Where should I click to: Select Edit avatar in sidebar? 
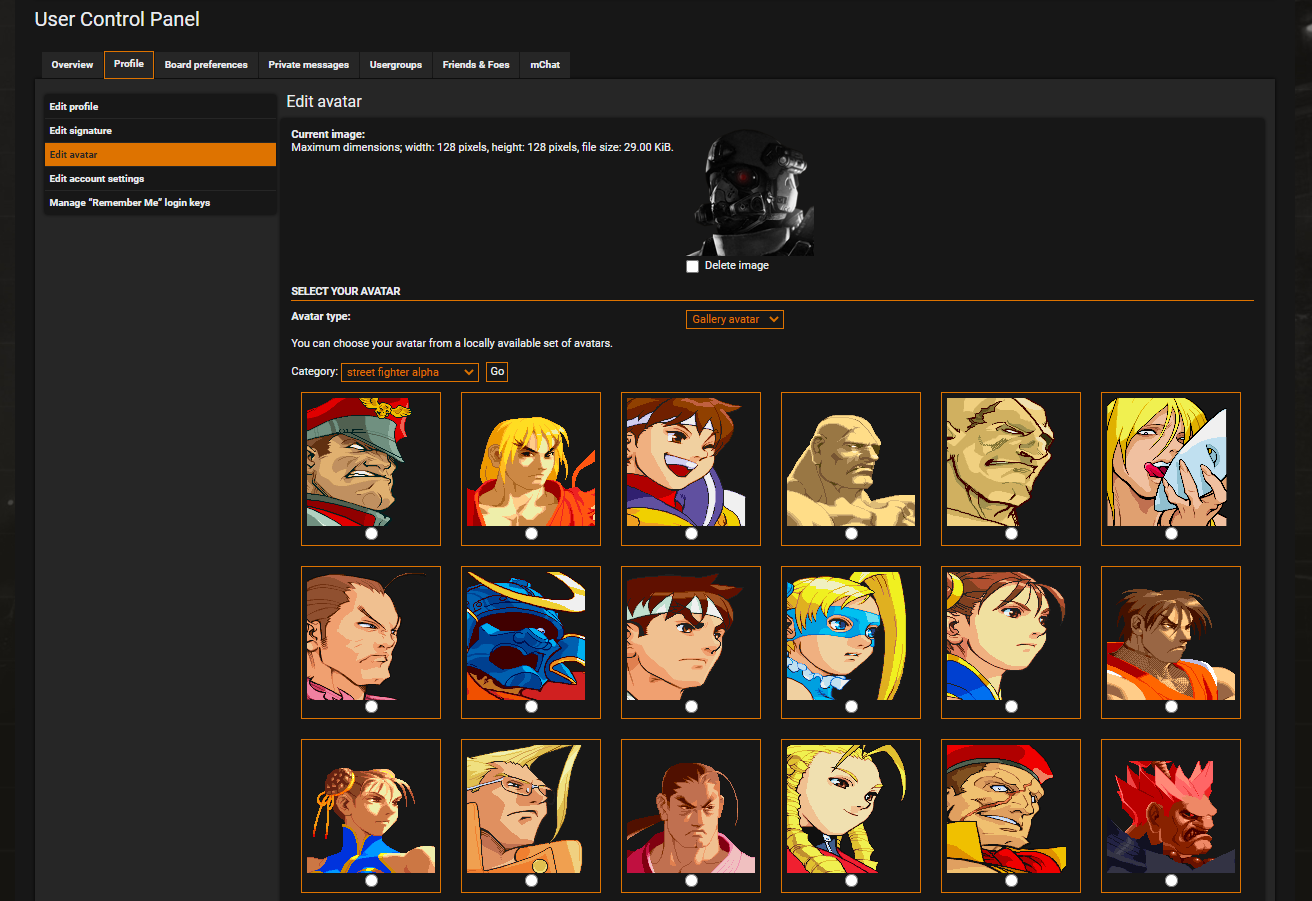click(x=160, y=154)
